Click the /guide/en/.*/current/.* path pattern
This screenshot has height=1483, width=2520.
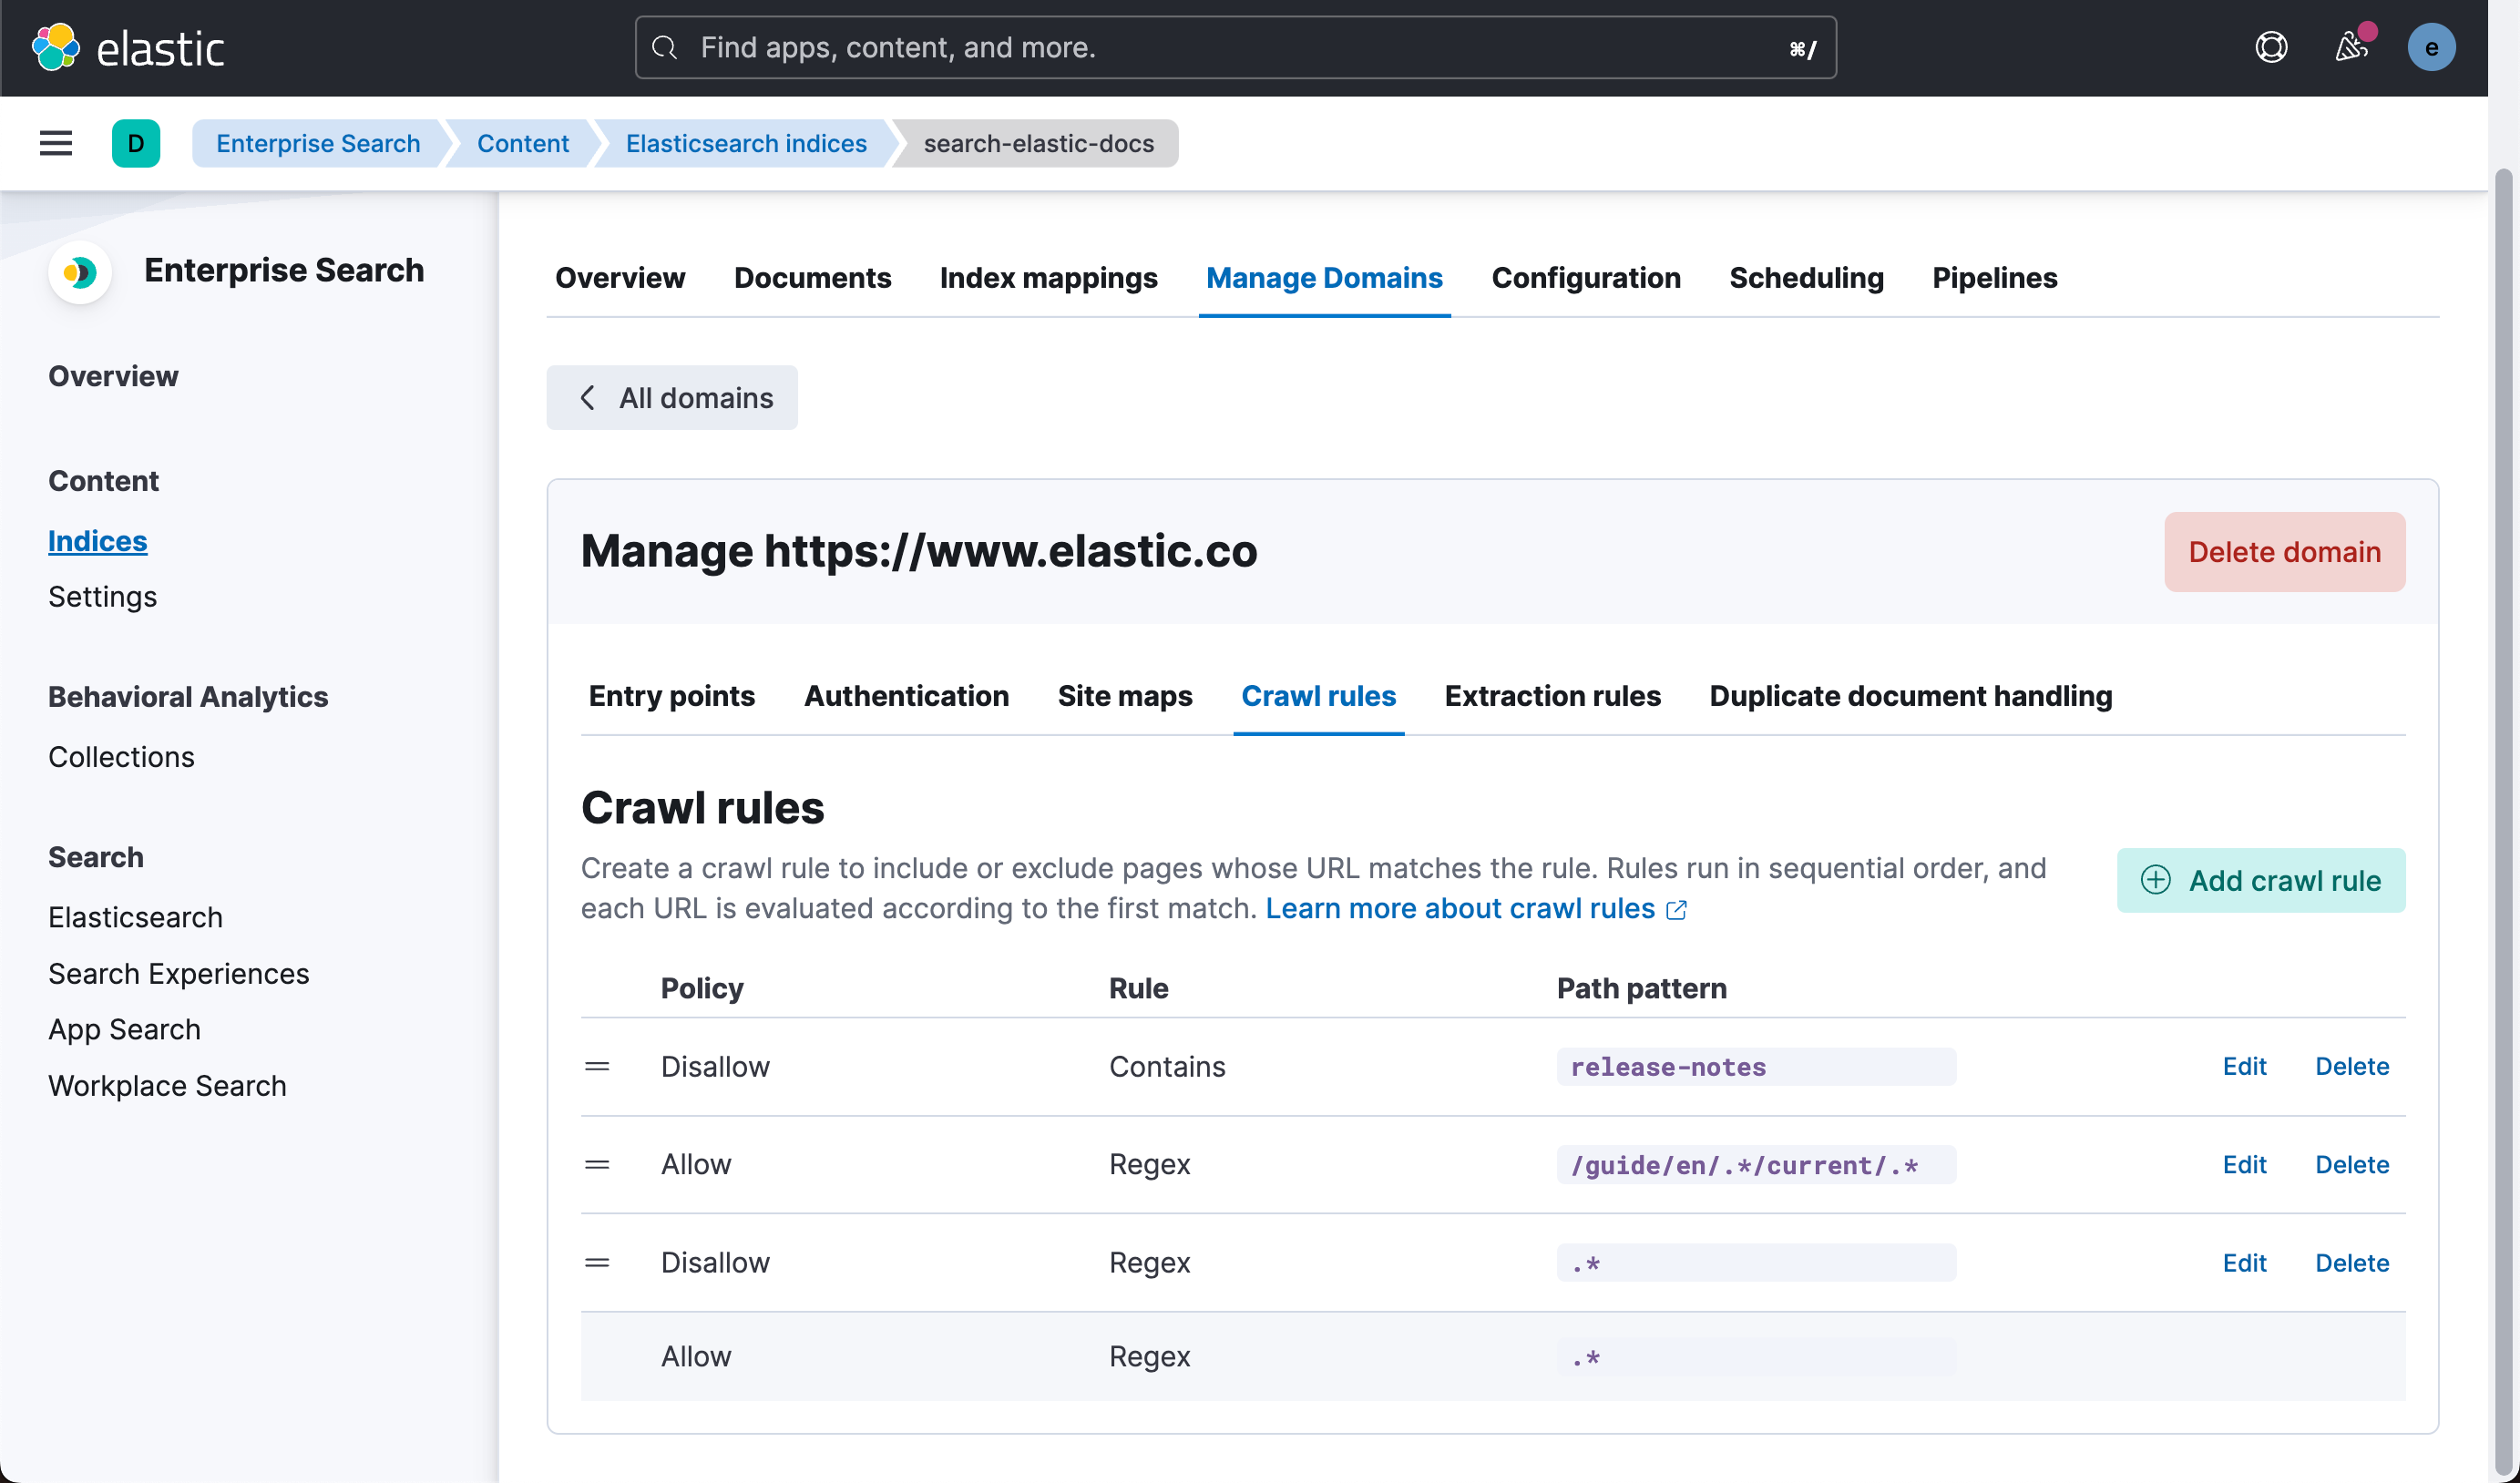[x=1755, y=1164]
